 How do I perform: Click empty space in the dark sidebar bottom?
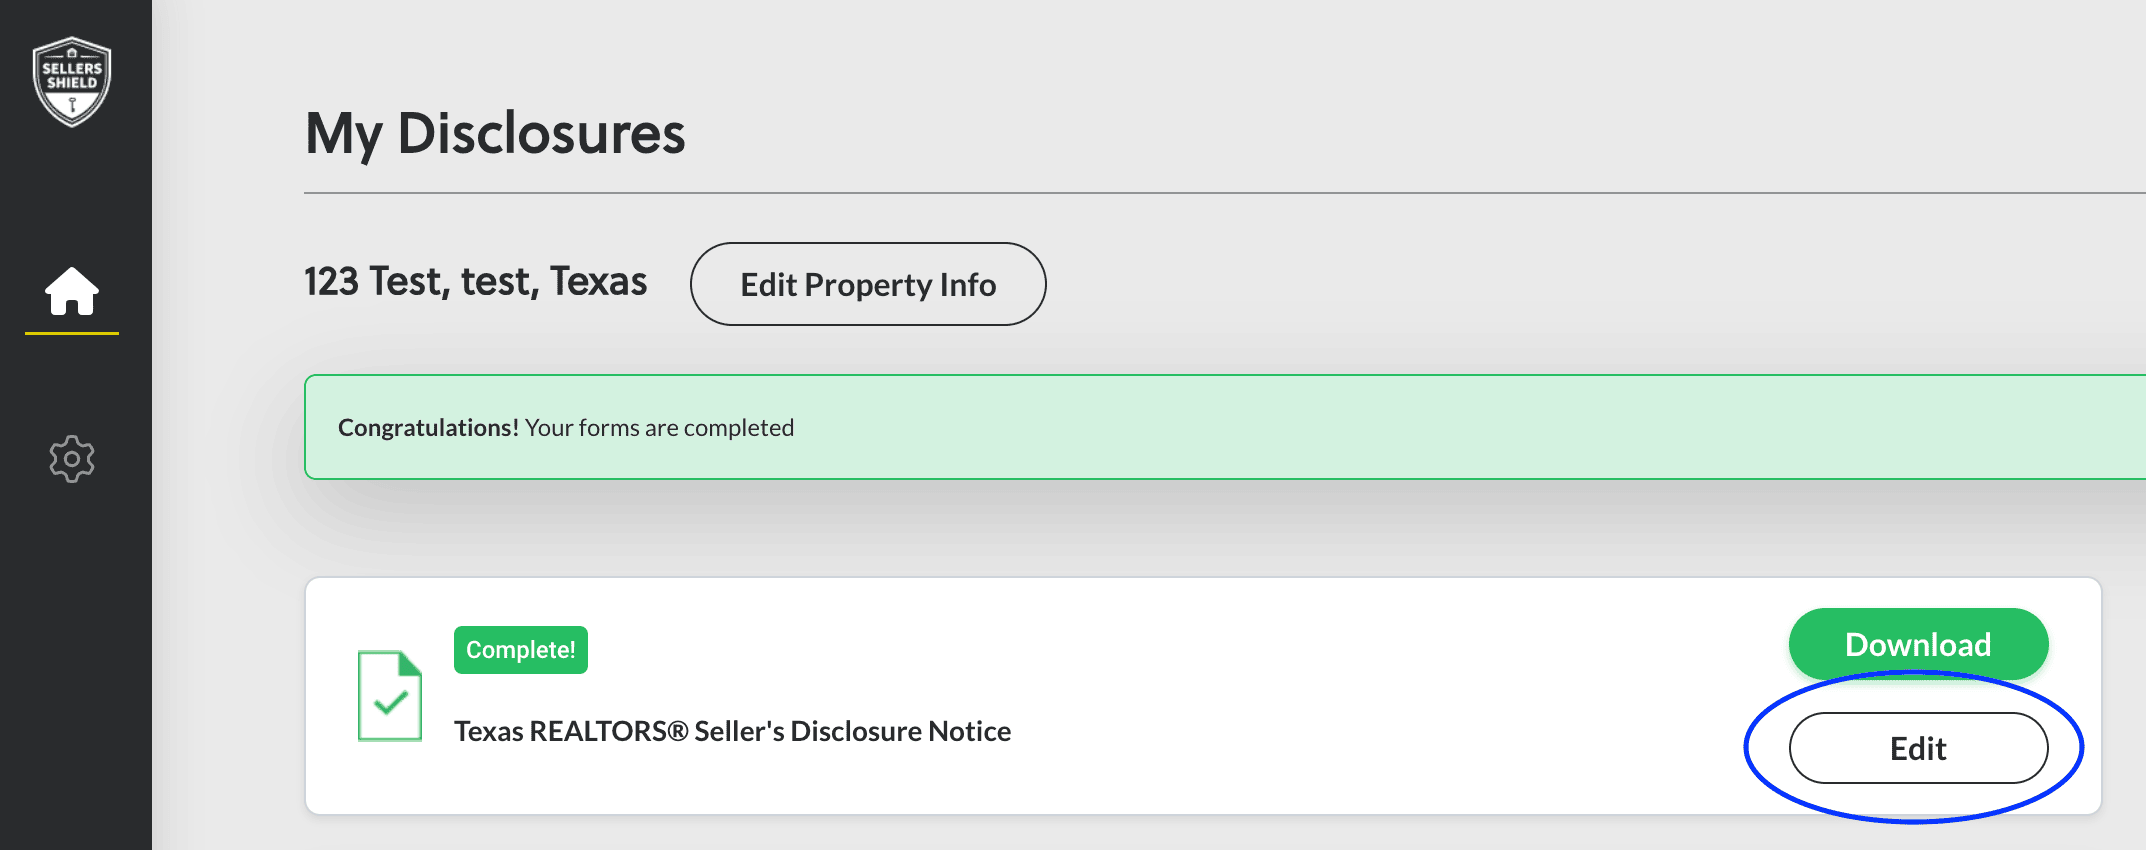76,700
